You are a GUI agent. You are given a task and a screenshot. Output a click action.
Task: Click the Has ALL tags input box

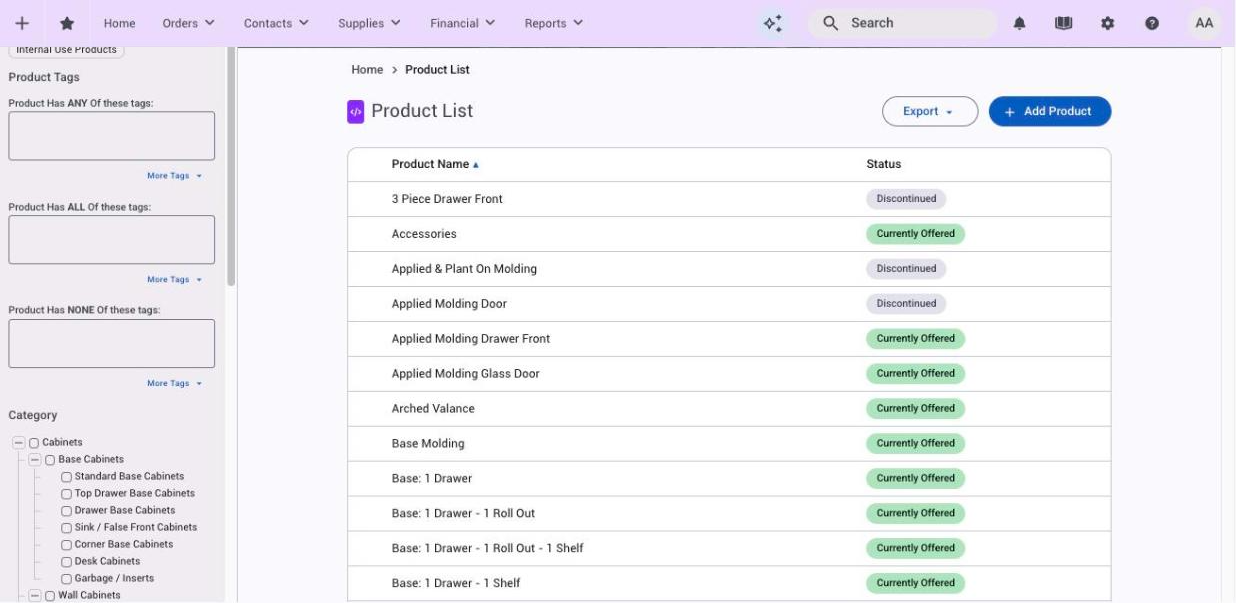(x=112, y=240)
